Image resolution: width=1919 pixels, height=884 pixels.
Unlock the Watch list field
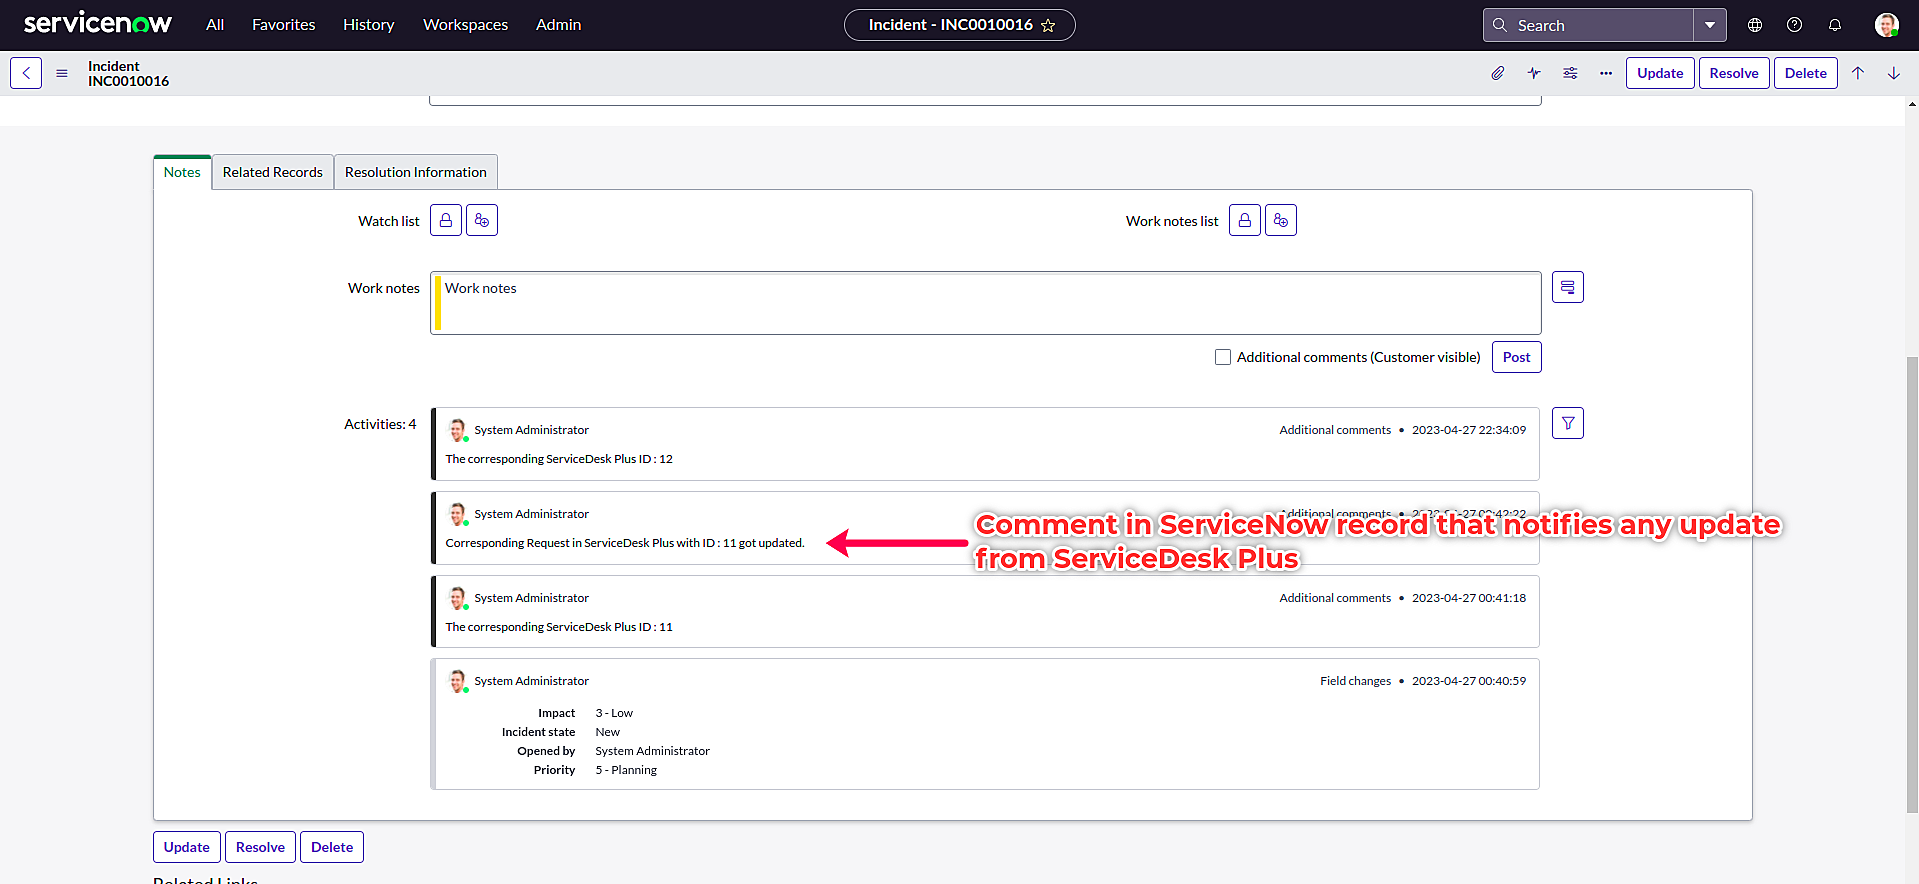446,220
